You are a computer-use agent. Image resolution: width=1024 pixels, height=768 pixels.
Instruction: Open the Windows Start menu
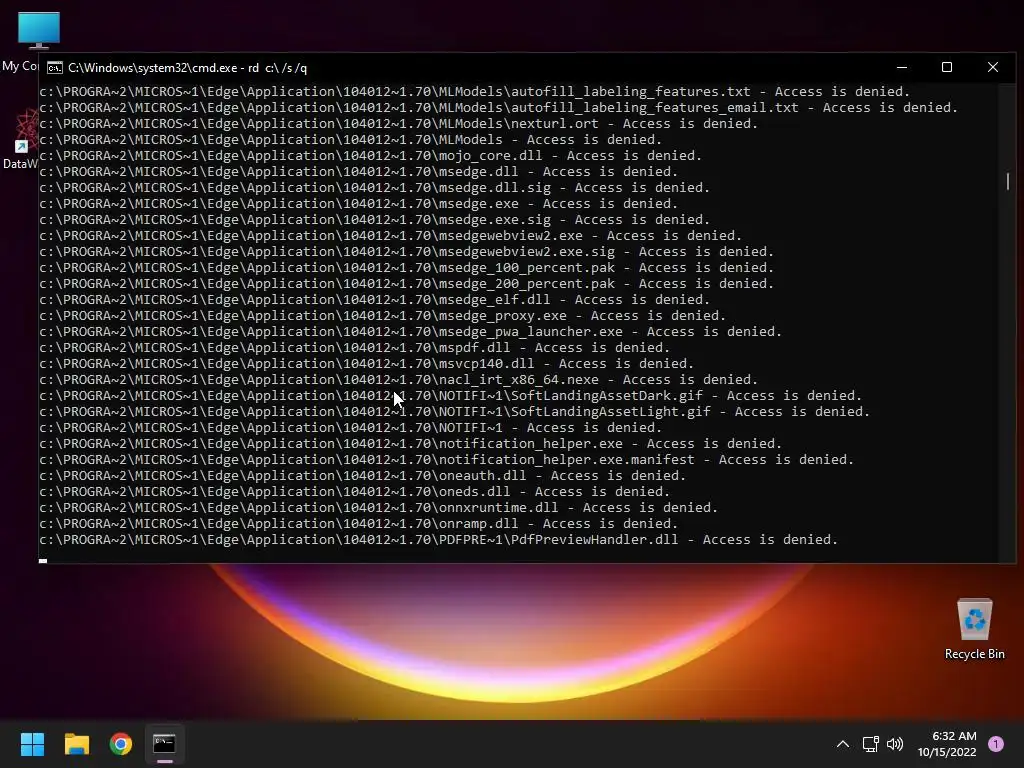point(32,744)
